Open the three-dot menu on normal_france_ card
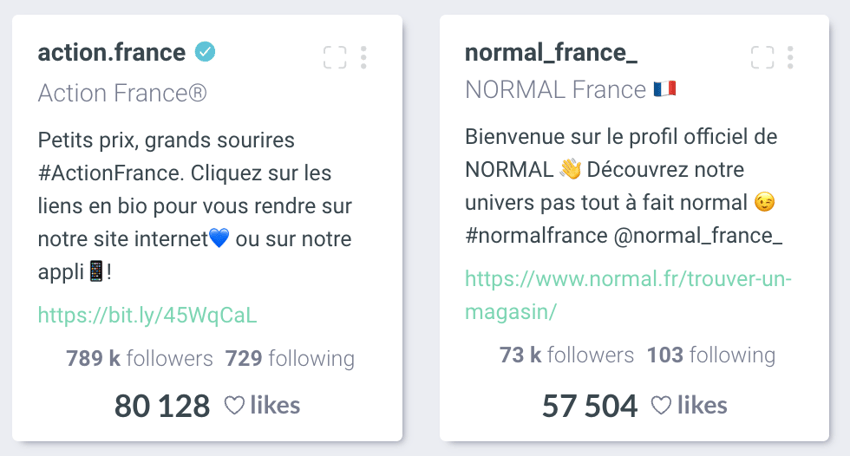Image resolution: width=850 pixels, height=456 pixels. [x=790, y=57]
